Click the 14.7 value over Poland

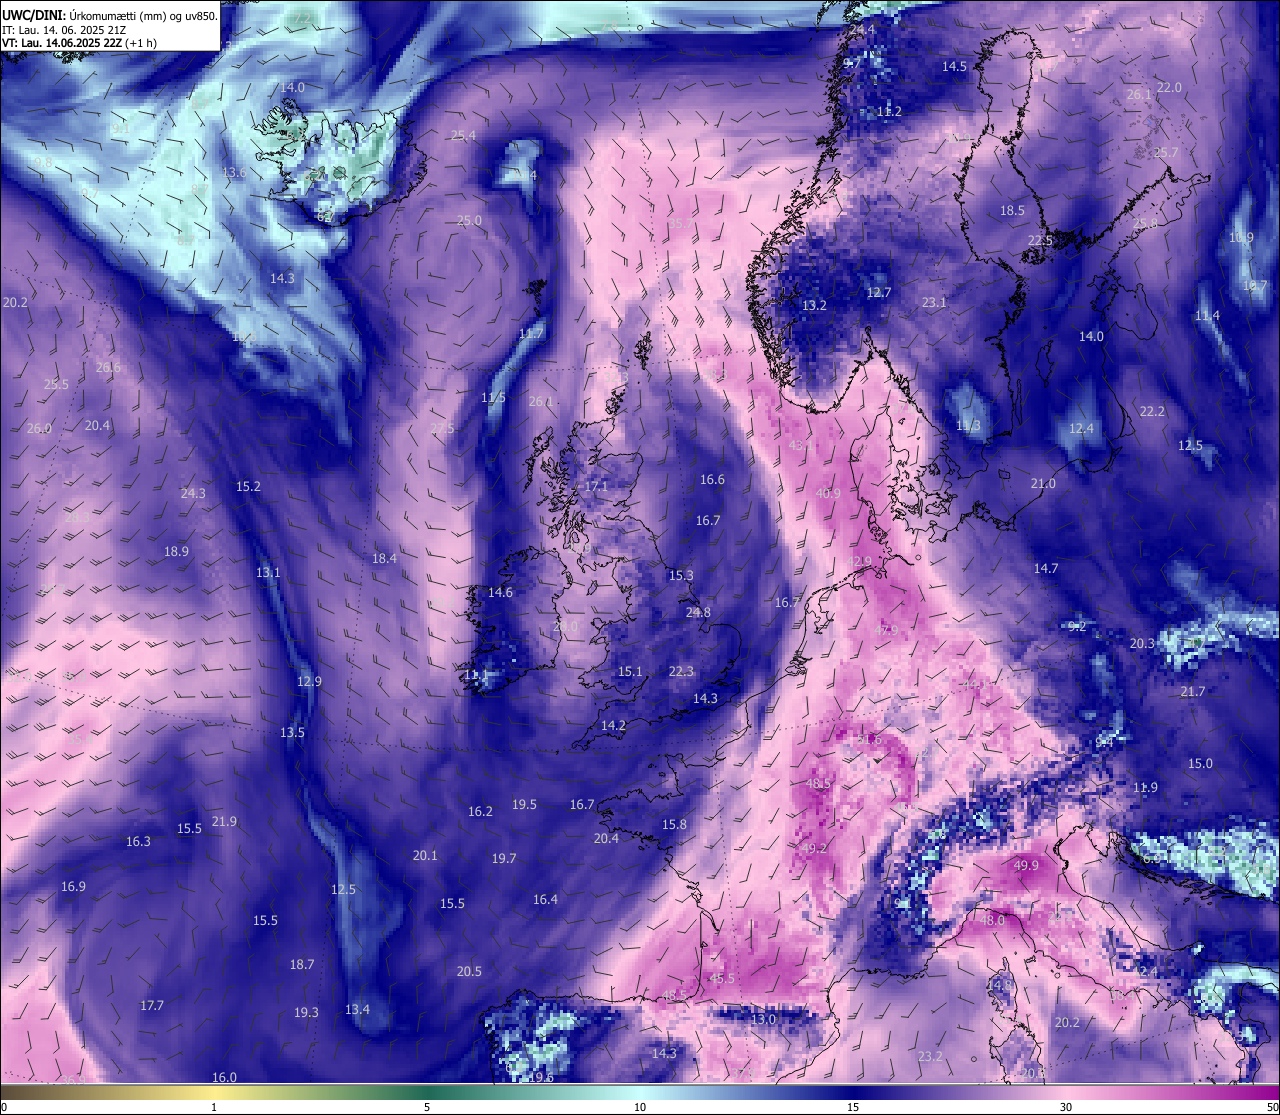tap(1046, 569)
